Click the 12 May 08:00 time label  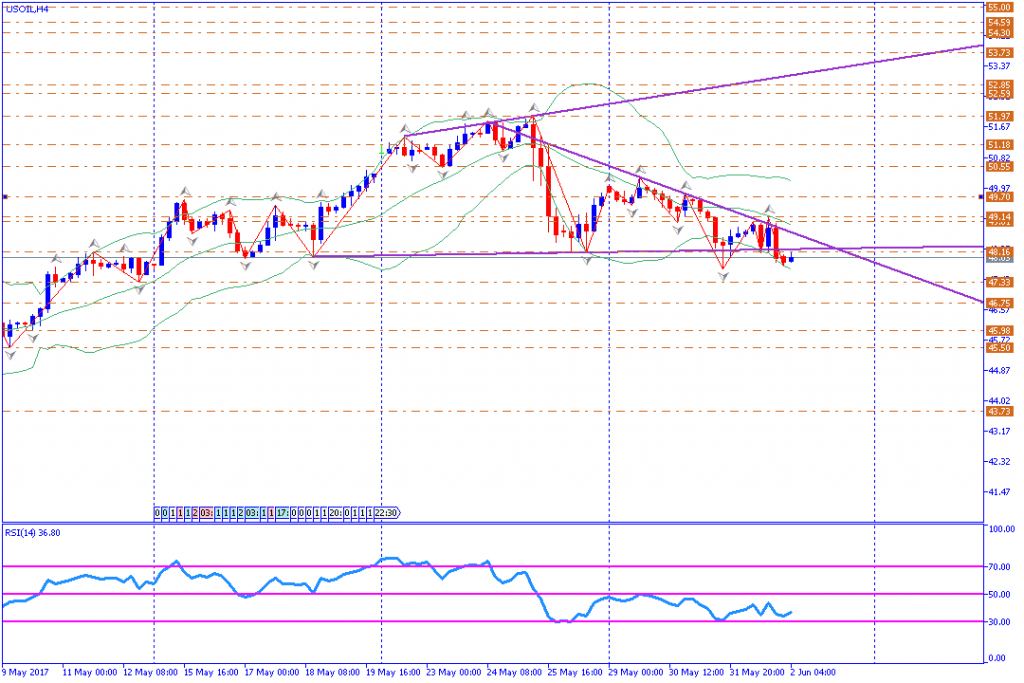point(150,672)
